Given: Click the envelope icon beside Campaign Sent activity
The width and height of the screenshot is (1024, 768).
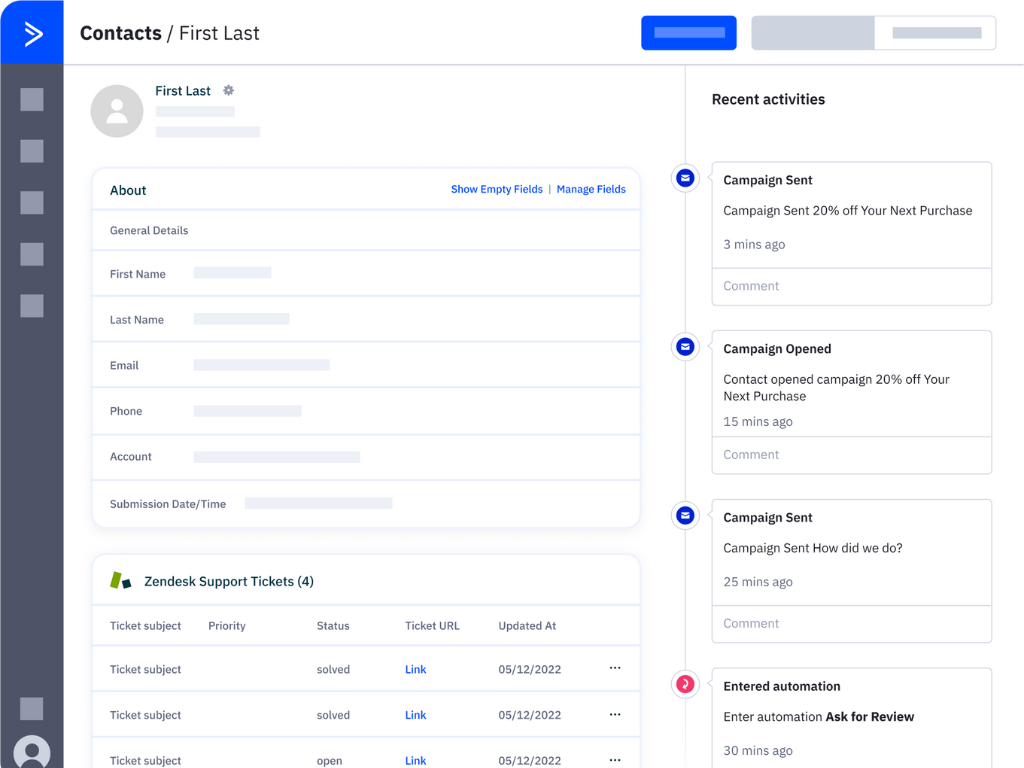Looking at the screenshot, I should [x=684, y=177].
